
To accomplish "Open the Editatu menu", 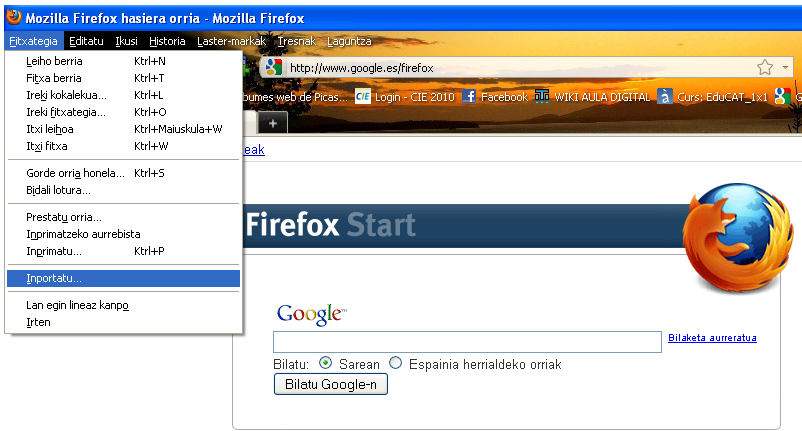I will tap(86, 41).
